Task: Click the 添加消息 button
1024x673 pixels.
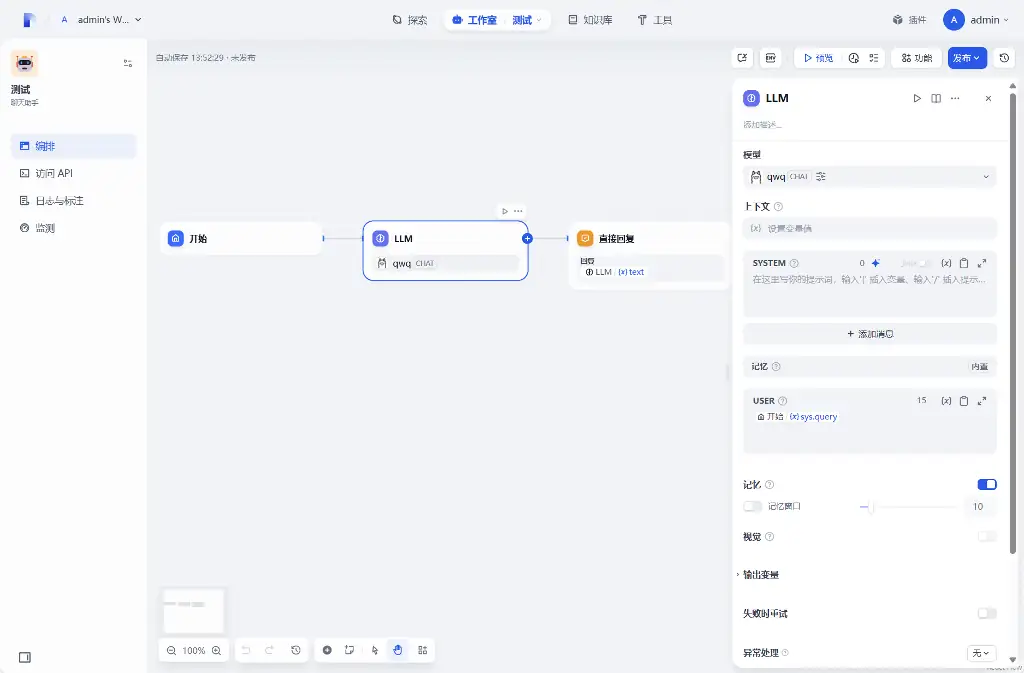Action: point(869,334)
